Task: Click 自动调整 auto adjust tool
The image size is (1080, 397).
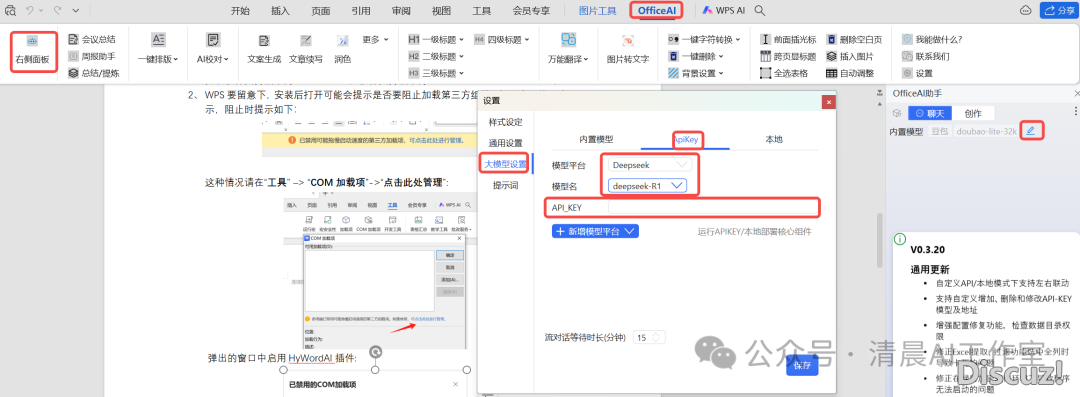Action: [850, 72]
